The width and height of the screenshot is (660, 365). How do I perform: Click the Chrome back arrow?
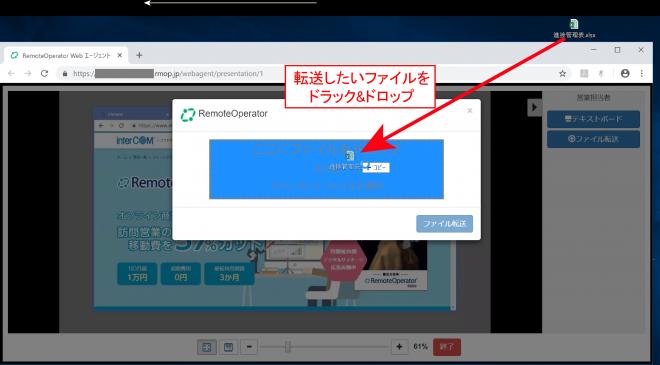coord(11,73)
